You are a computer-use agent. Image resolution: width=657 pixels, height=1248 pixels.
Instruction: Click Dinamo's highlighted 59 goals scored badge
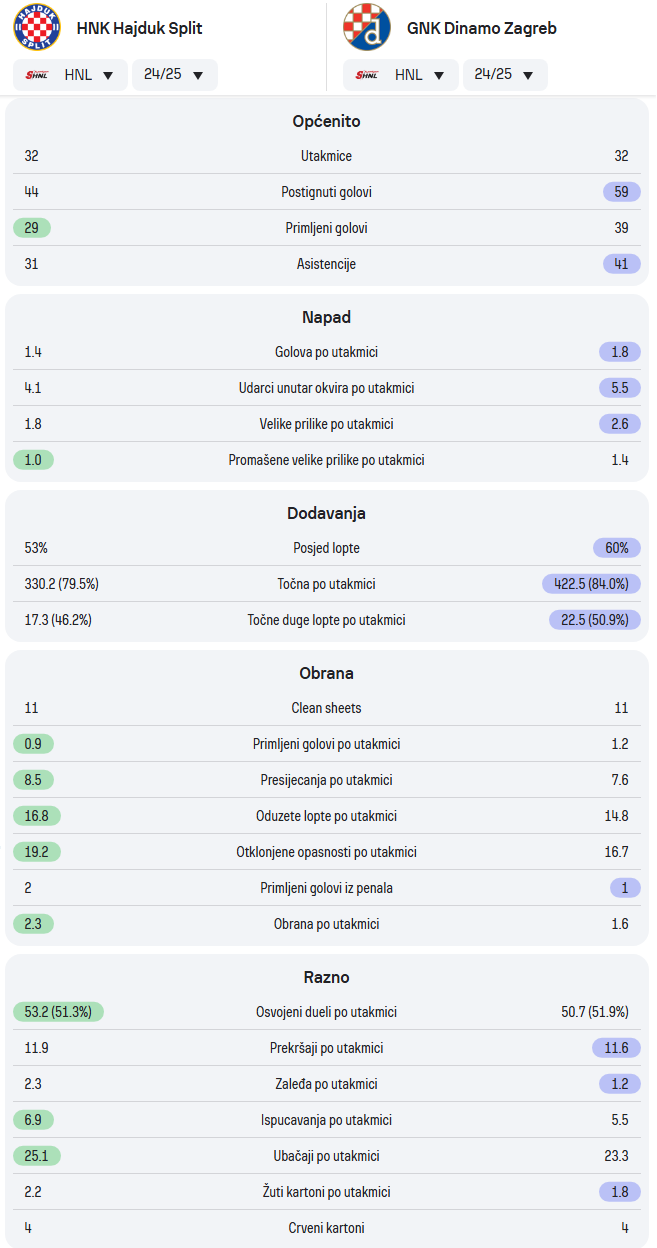tap(622, 192)
